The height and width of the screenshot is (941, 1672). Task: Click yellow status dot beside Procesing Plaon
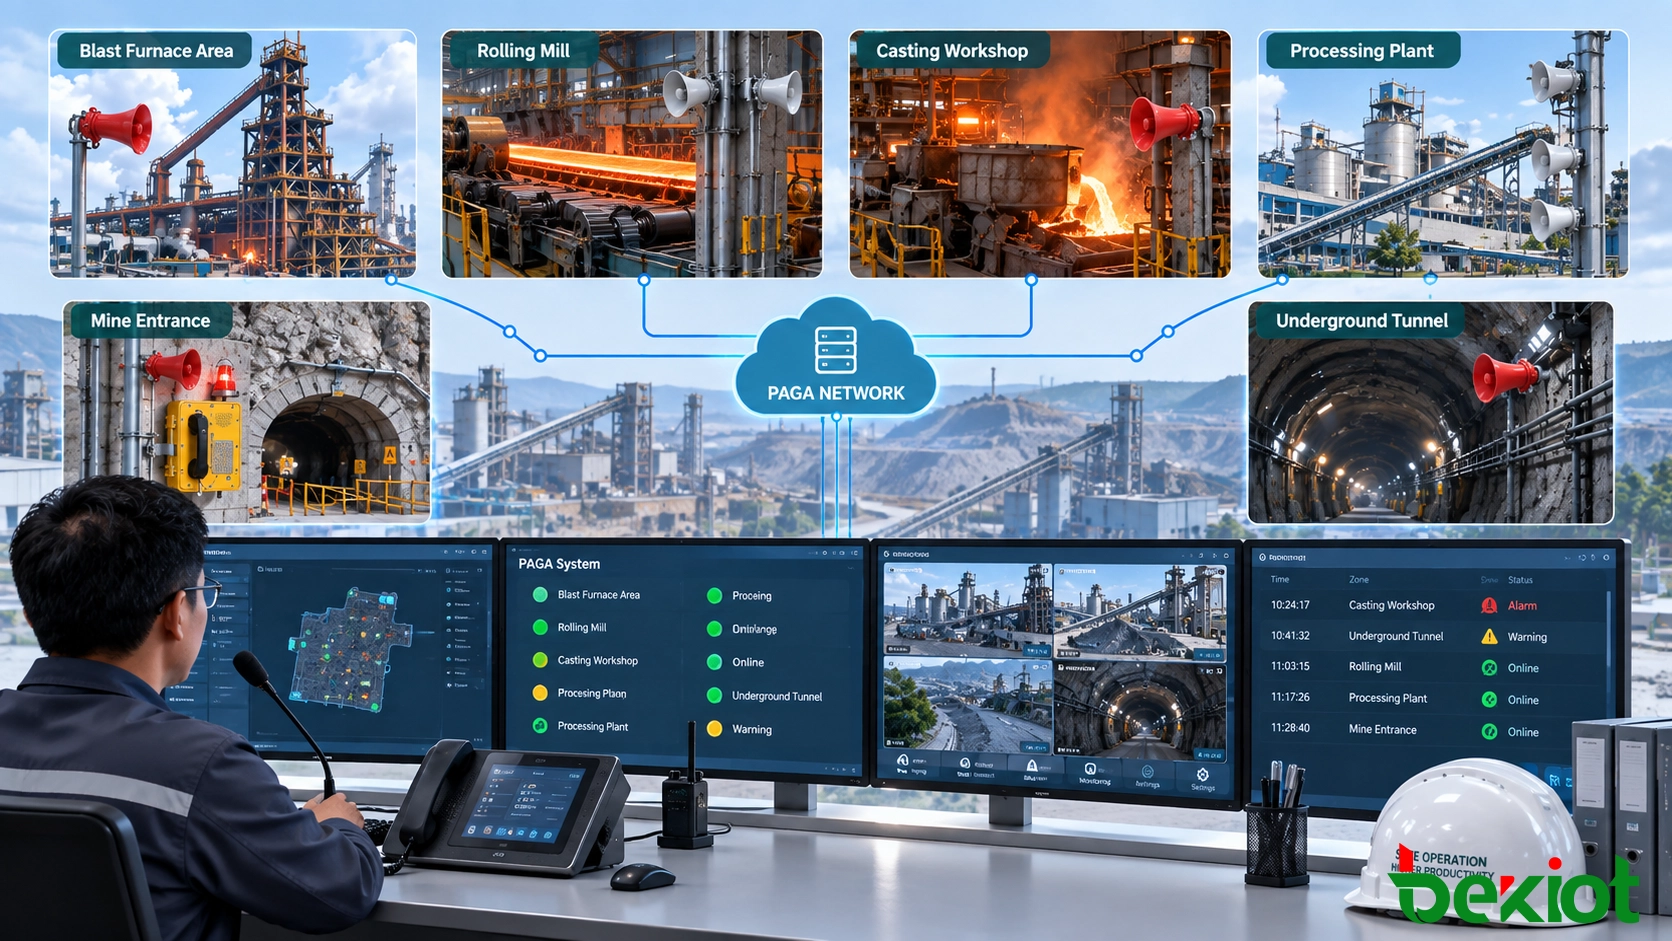tap(540, 693)
